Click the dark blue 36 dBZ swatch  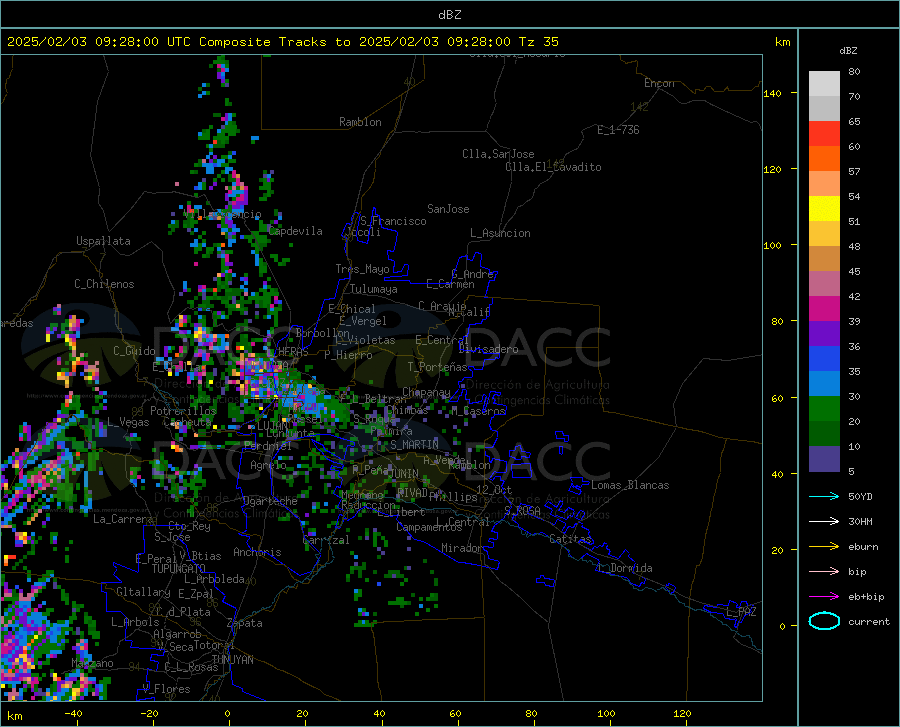click(x=824, y=359)
